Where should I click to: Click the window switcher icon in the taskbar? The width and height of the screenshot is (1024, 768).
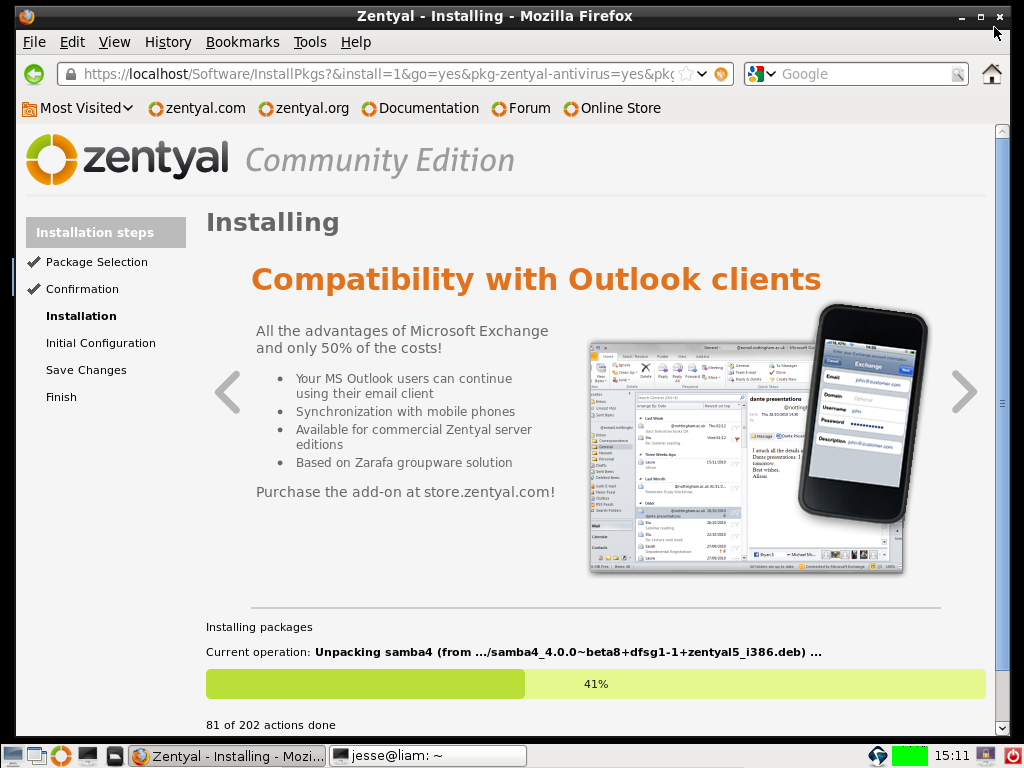pyautogui.click(x=37, y=756)
